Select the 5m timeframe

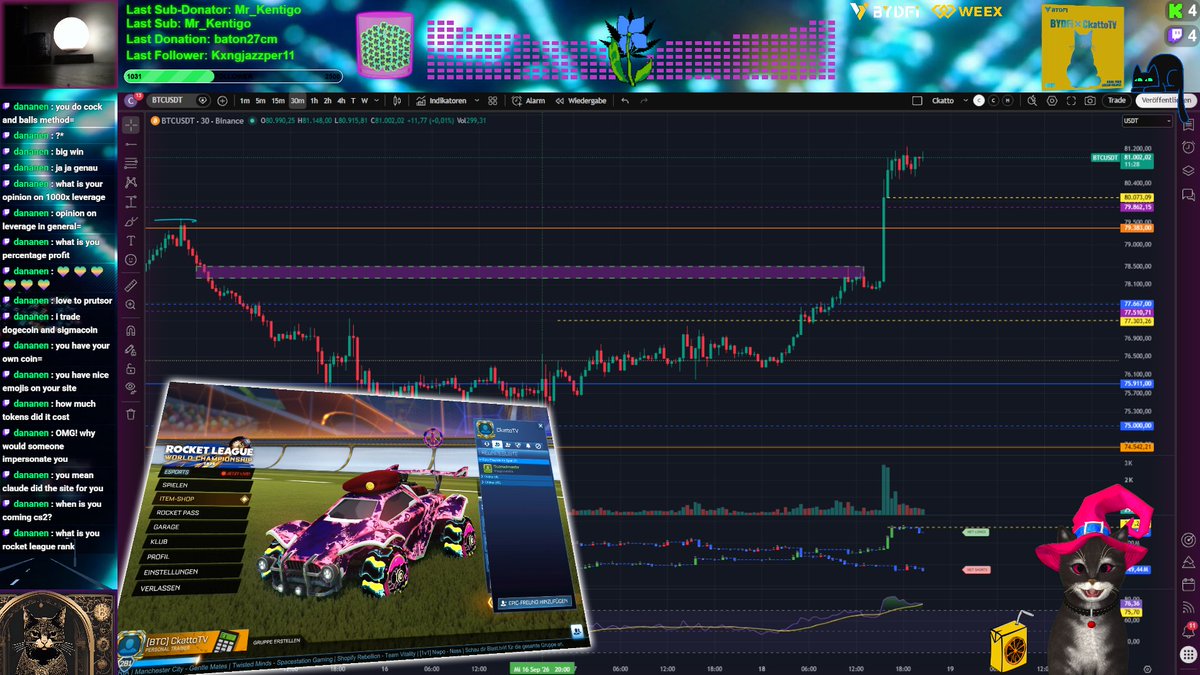(260, 101)
